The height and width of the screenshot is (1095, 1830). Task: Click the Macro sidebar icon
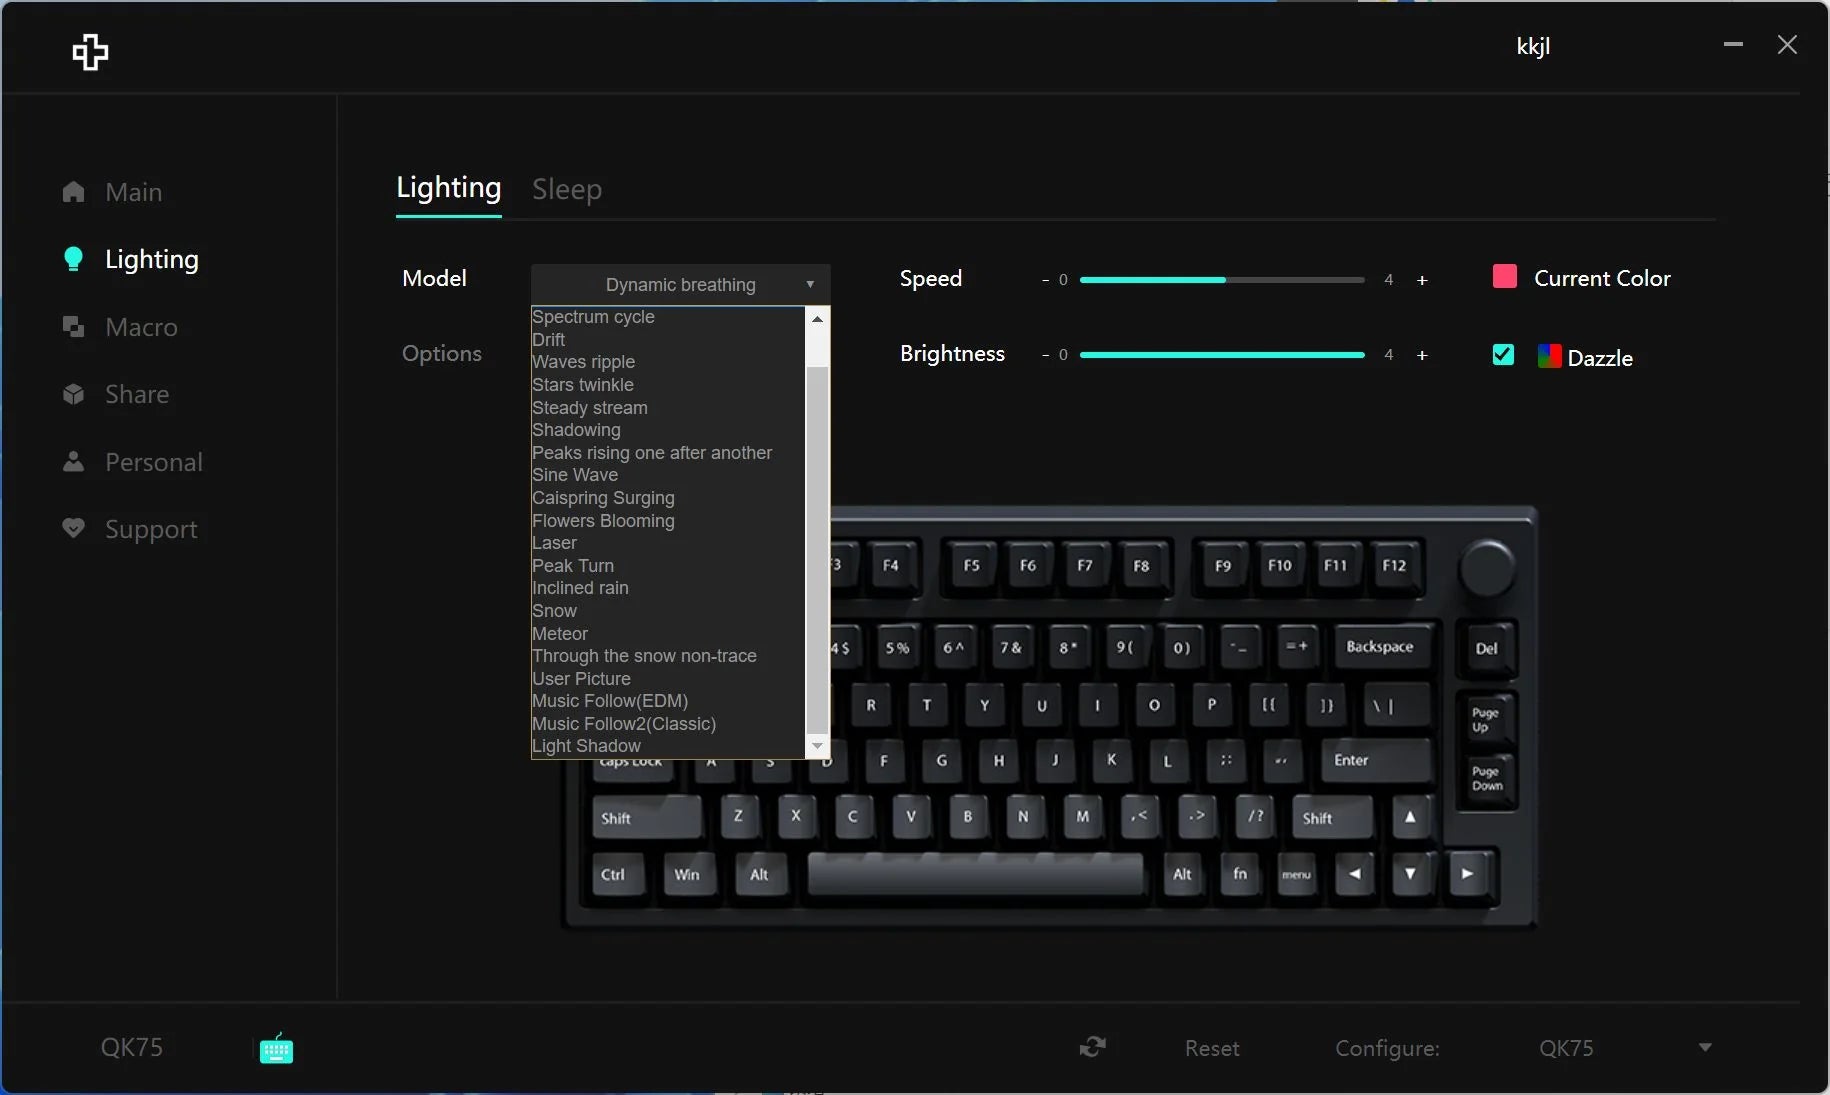(x=73, y=327)
